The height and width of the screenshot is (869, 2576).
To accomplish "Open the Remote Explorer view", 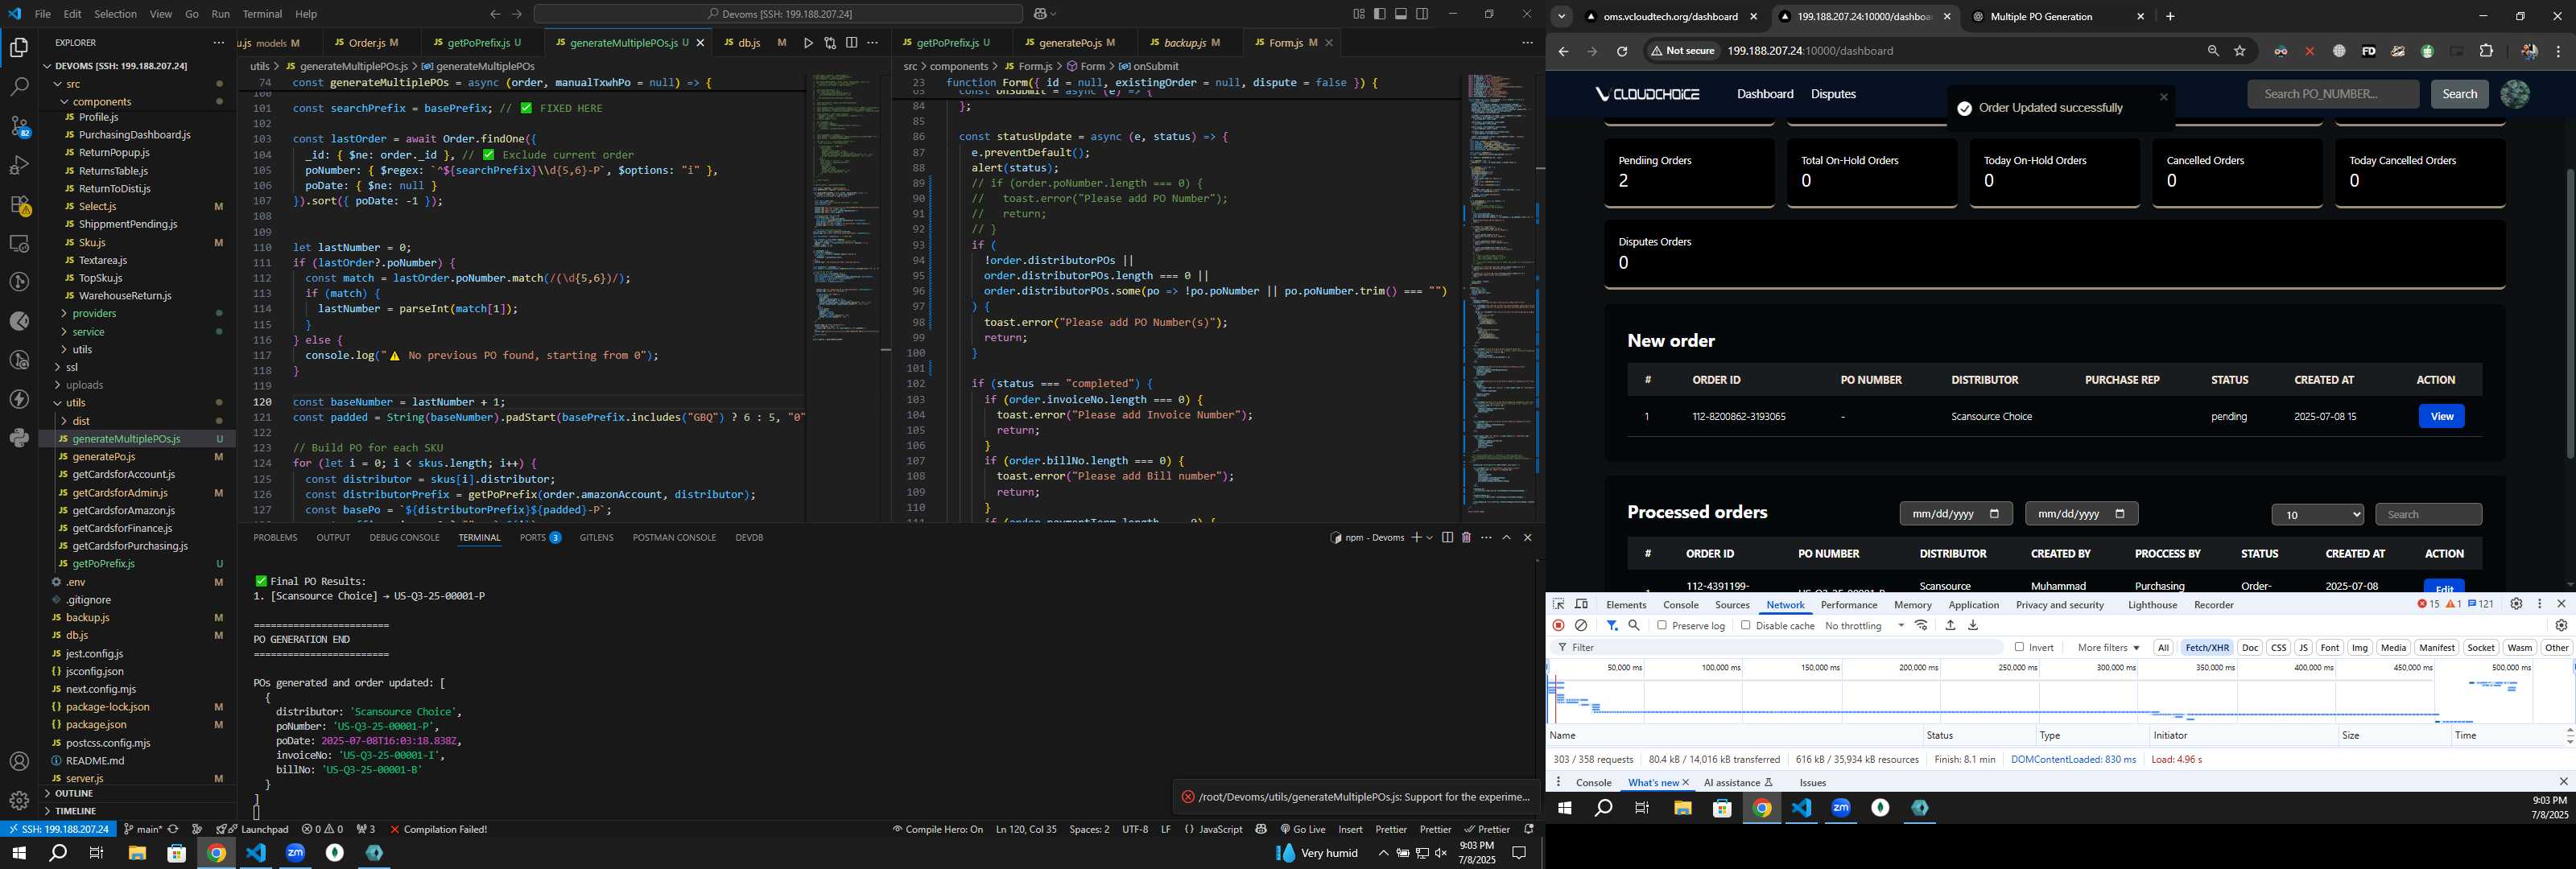I will point(19,243).
